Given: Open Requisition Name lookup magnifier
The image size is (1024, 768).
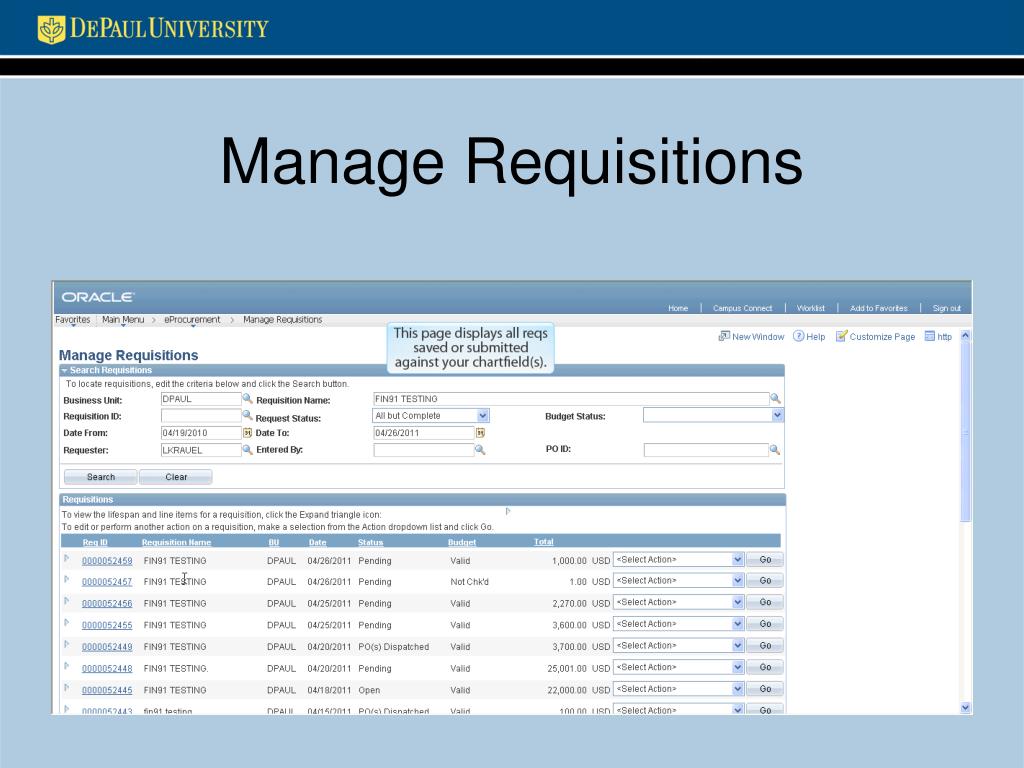Looking at the screenshot, I should tap(775, 398).
